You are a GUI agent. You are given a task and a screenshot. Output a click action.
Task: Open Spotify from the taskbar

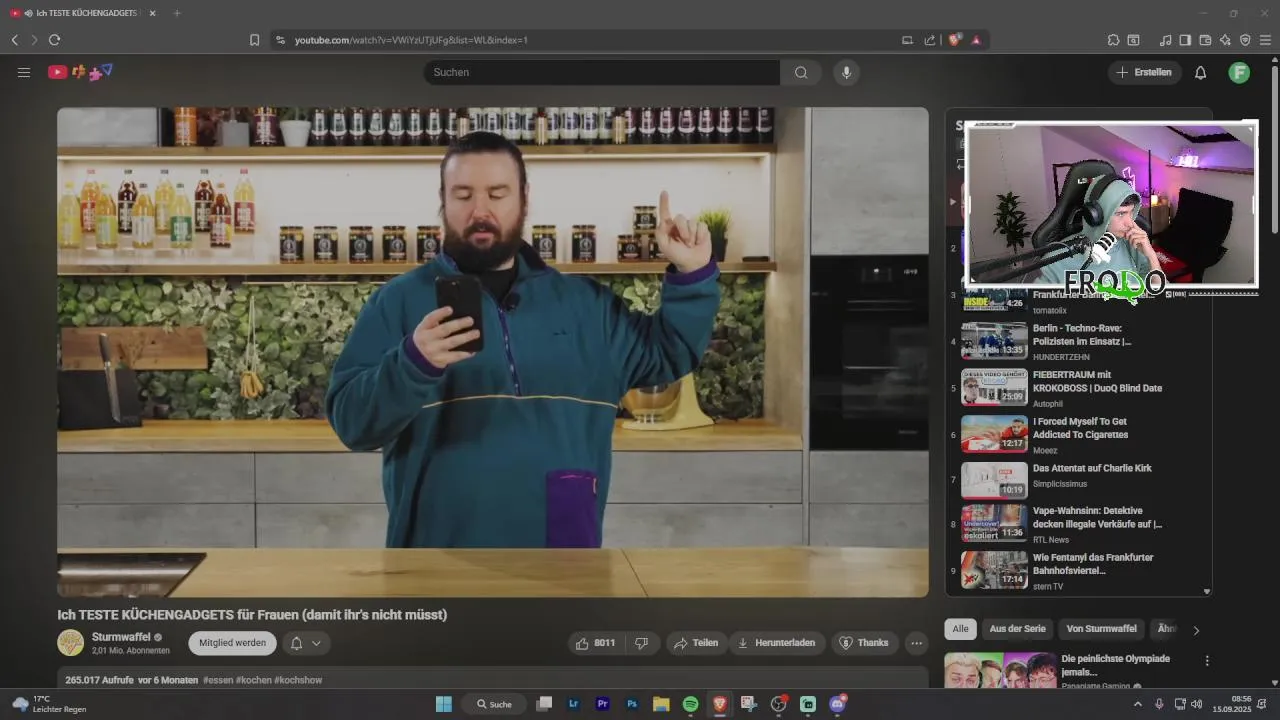(x=690, y=704)
